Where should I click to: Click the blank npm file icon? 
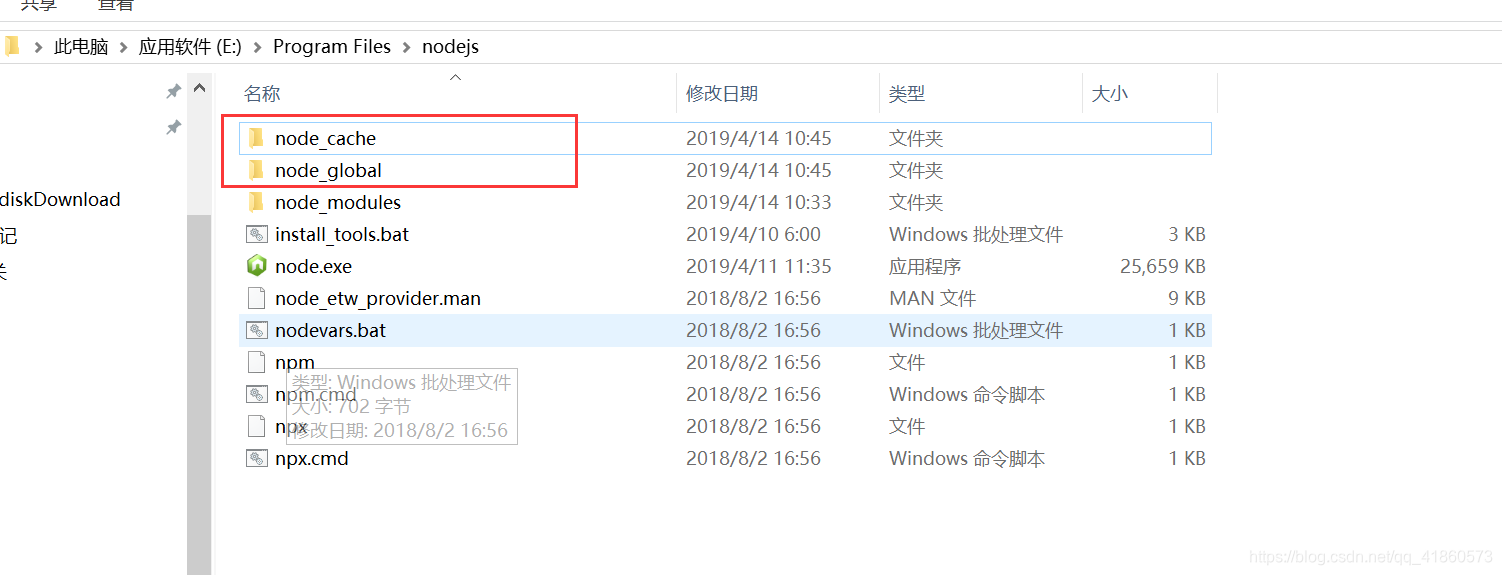(x=257, y=362)
